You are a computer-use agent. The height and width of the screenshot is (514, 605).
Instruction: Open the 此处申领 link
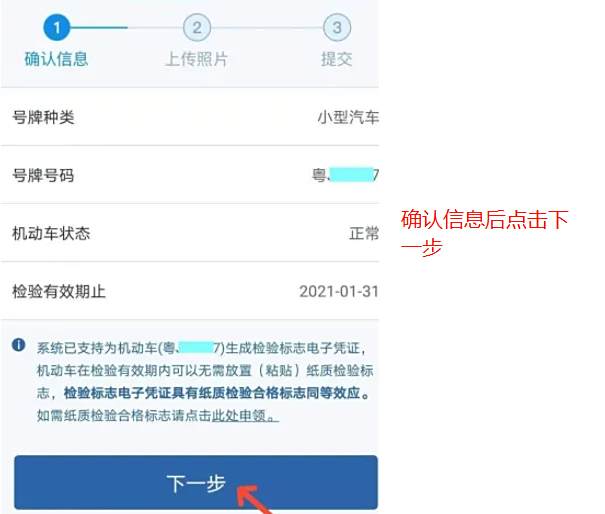pos(245,416)
